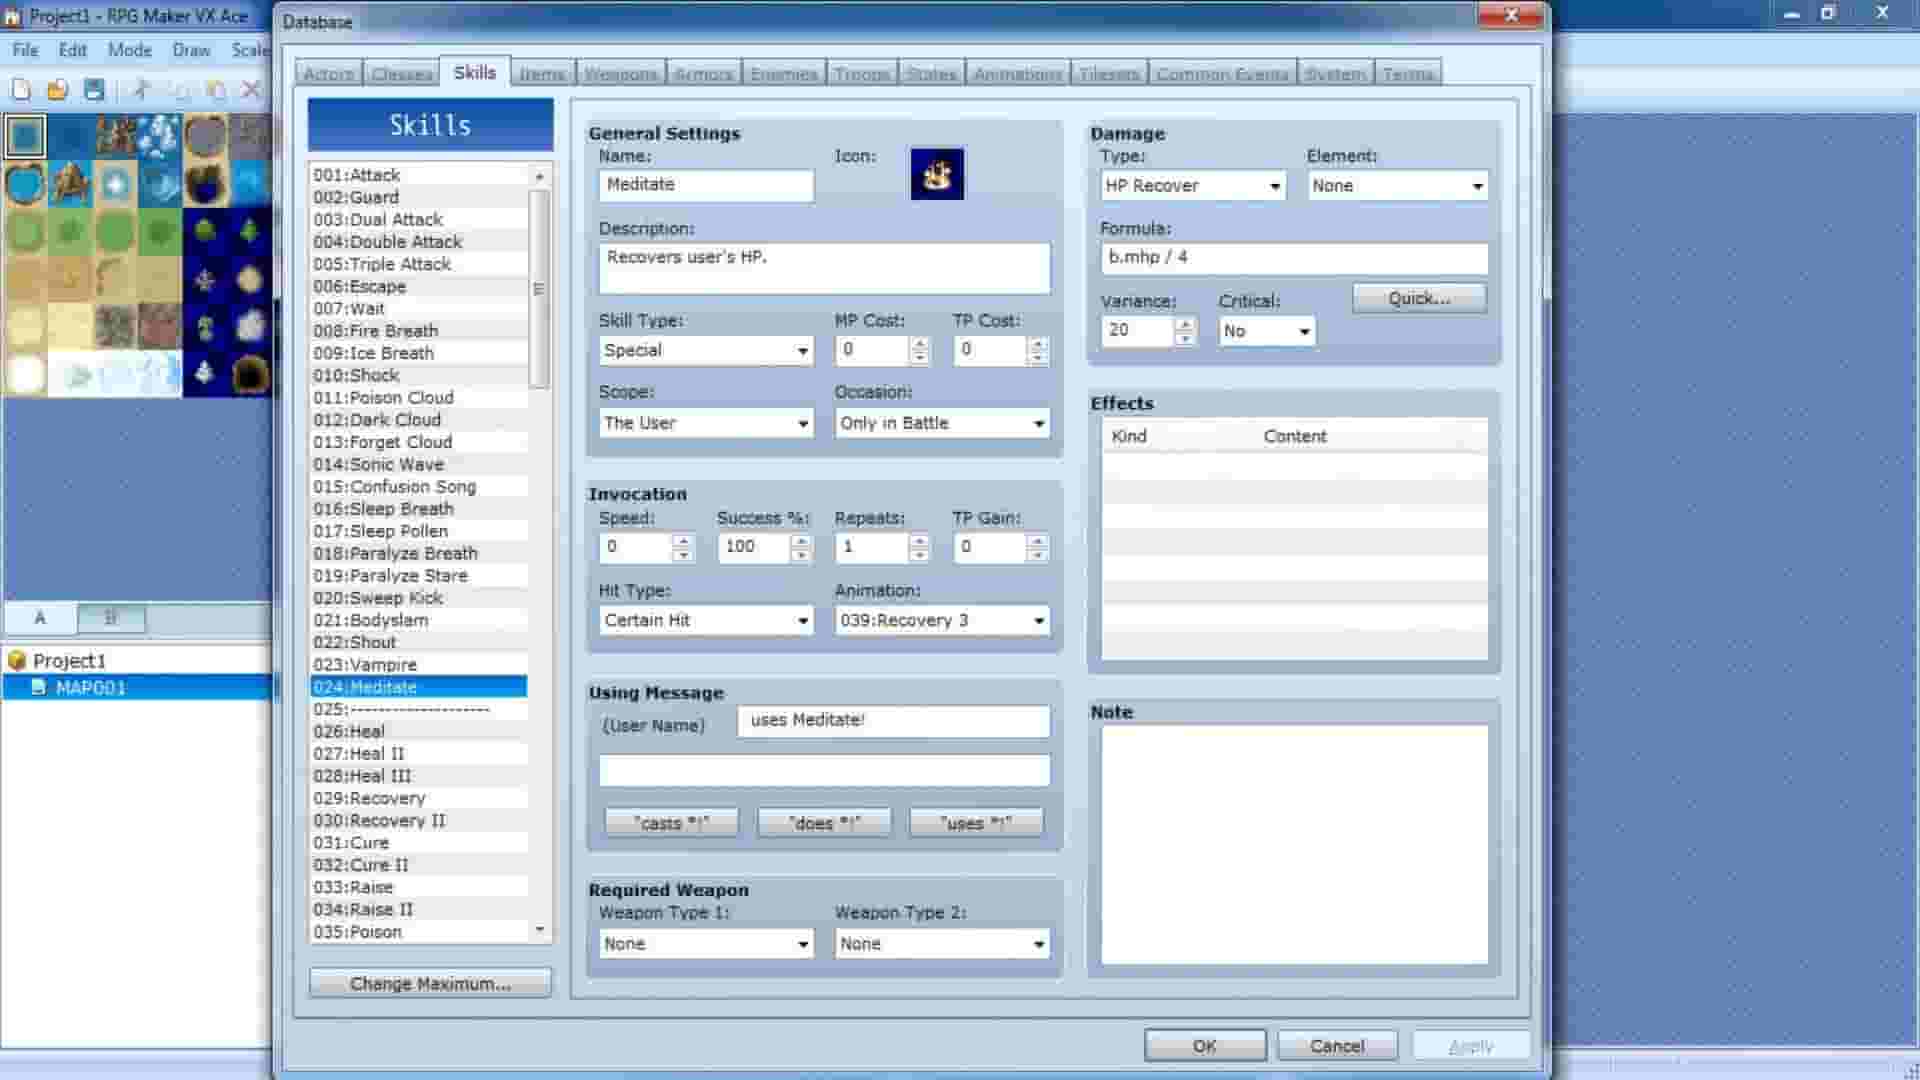The image size is (1920, 1080).
Task: Click the RPG Maker icon in the title bar
Action: point(10,16)
